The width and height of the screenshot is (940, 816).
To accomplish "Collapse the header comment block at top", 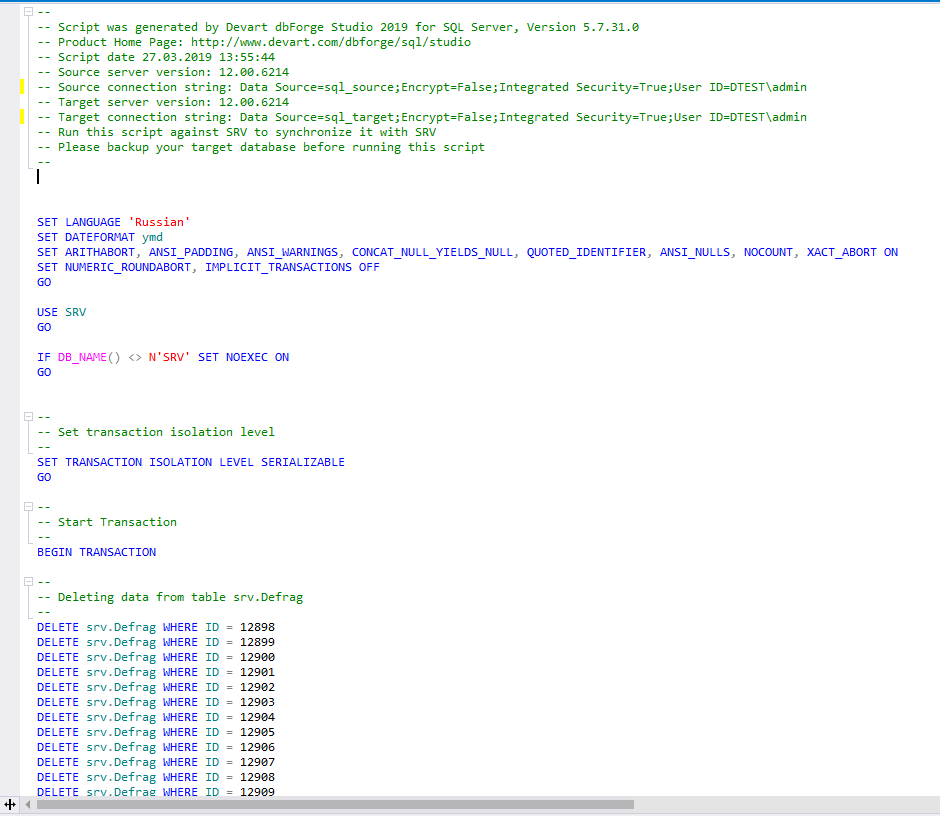I will 28,12.
